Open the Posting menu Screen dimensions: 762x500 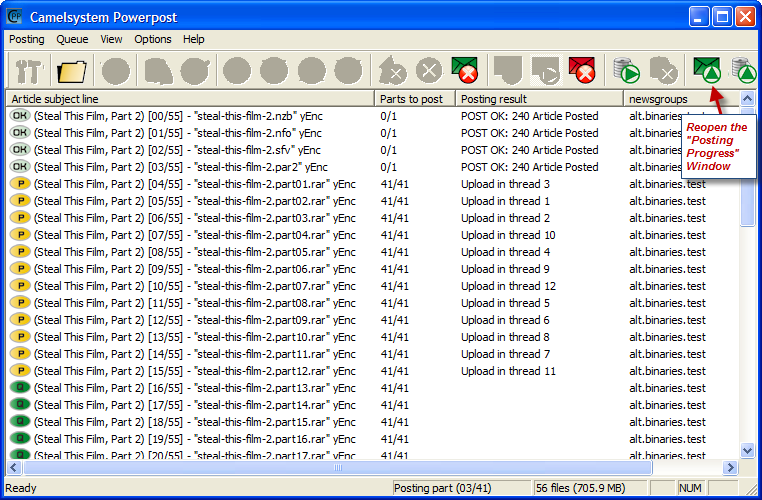coord(27,39)
